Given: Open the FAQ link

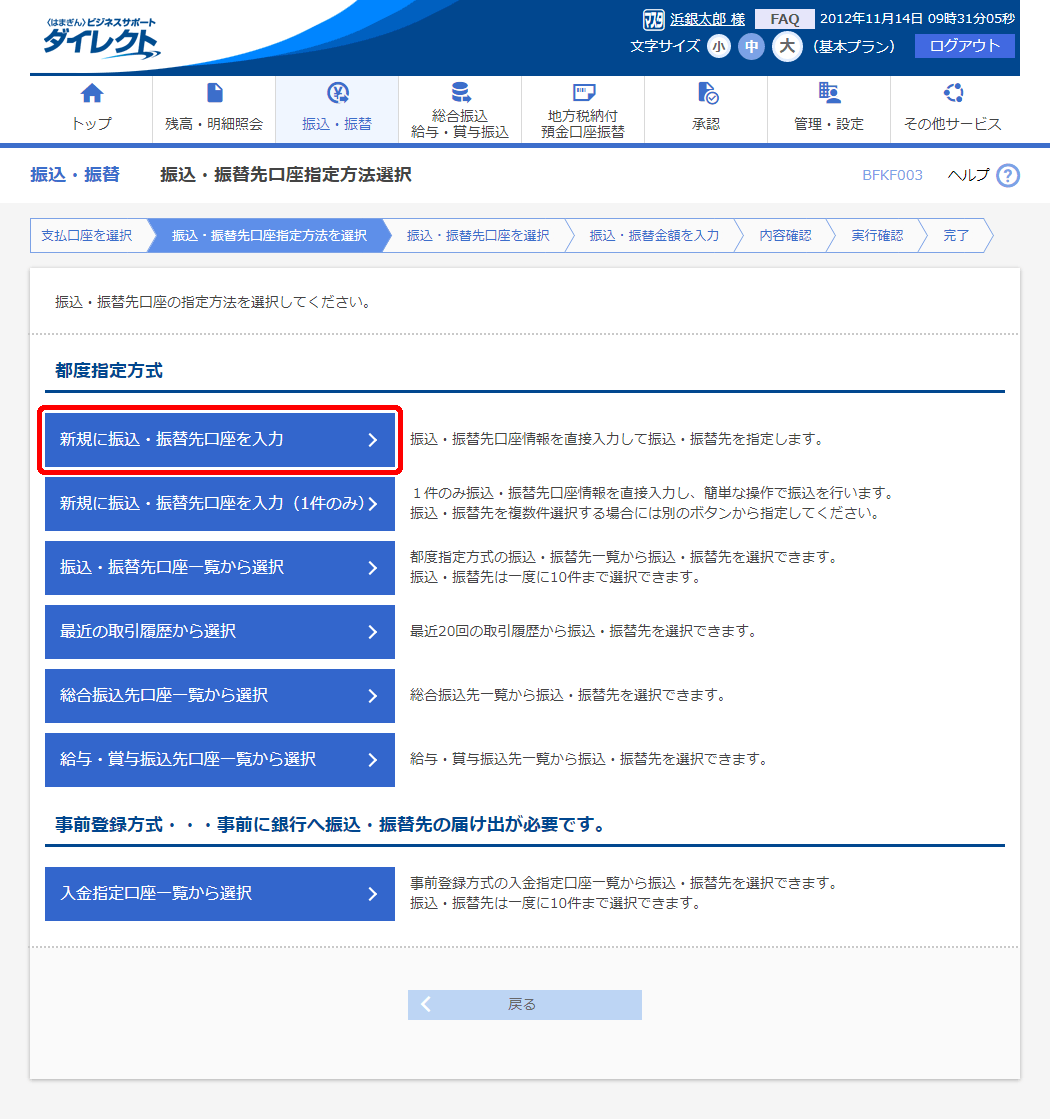Looking at the screenshot, I should click(x=784, y=19).
